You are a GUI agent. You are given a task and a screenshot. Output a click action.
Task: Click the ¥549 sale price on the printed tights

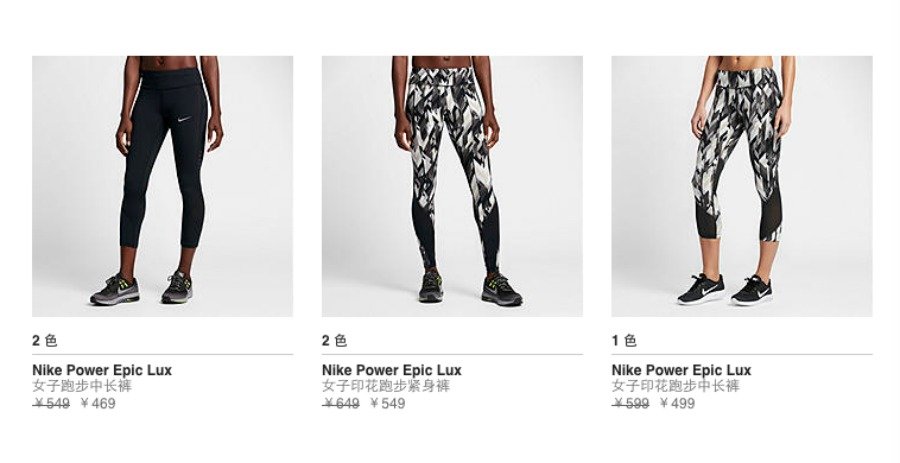388,404
